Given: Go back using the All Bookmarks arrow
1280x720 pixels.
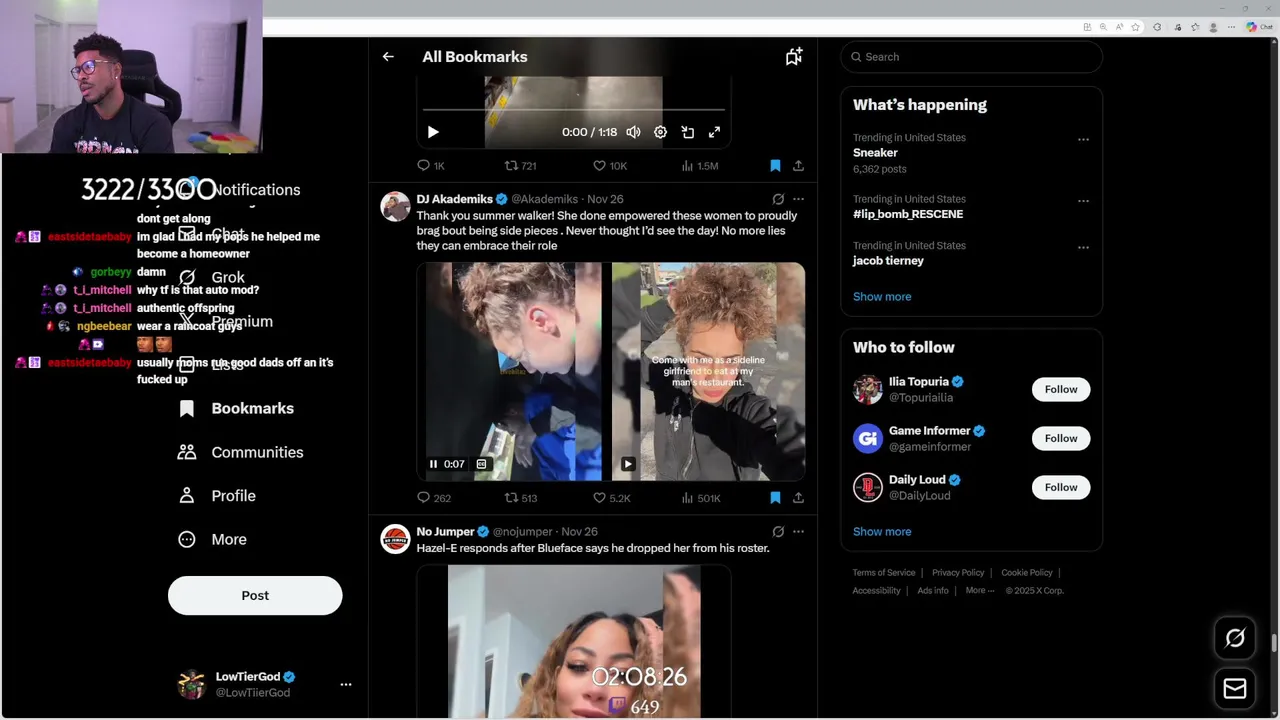Looking at the screenshot, I should (x=388, y=57).
